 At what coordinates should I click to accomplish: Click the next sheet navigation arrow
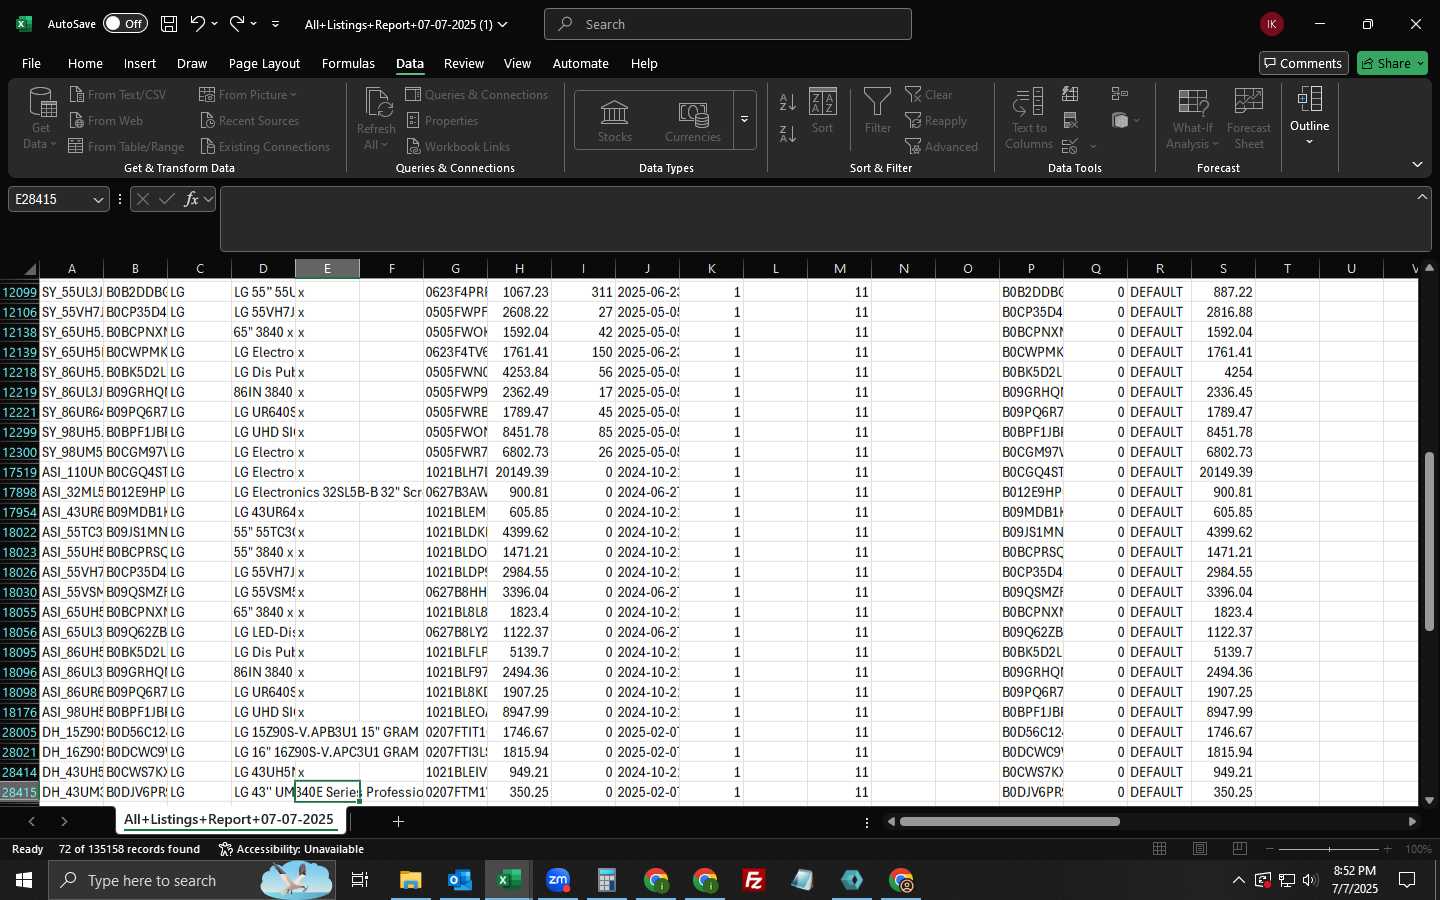(x=64, y=821)
